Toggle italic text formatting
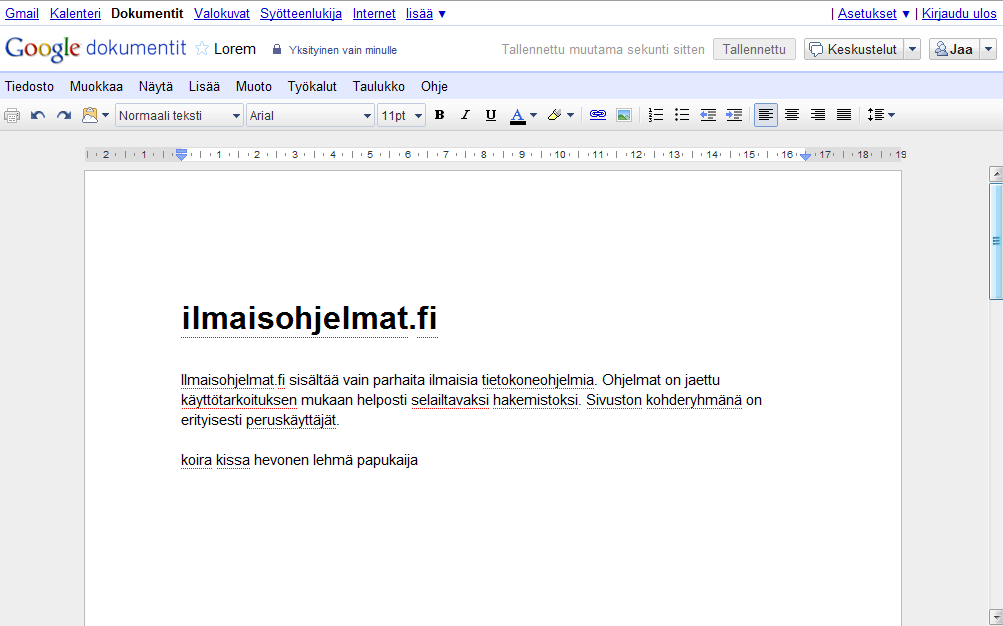 point(465,115)
